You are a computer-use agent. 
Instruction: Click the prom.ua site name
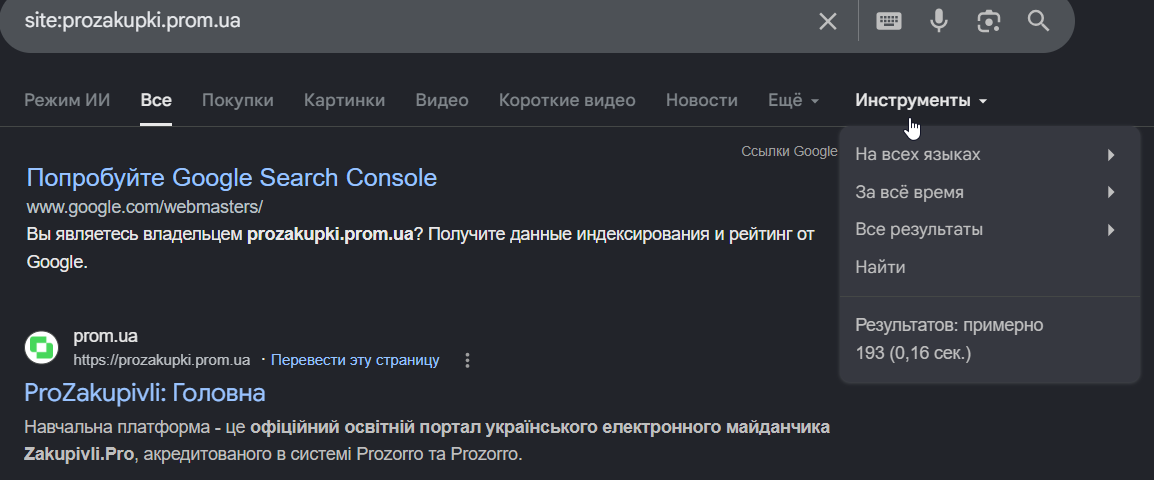click(105, 336)
